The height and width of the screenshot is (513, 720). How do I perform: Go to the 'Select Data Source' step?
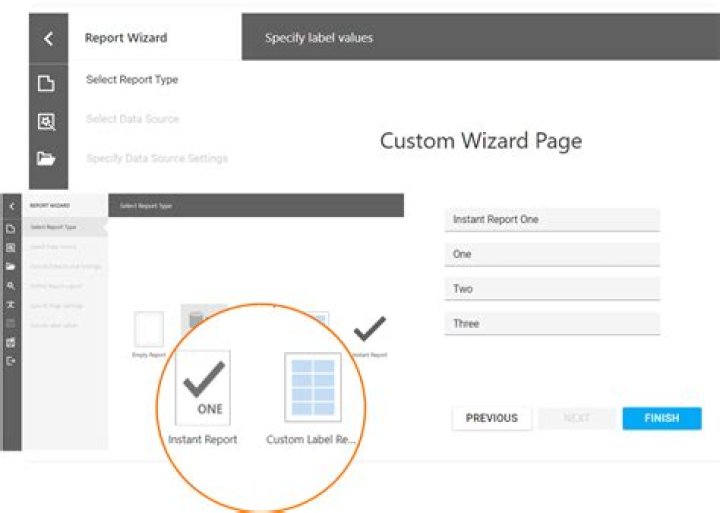[132, 119]
